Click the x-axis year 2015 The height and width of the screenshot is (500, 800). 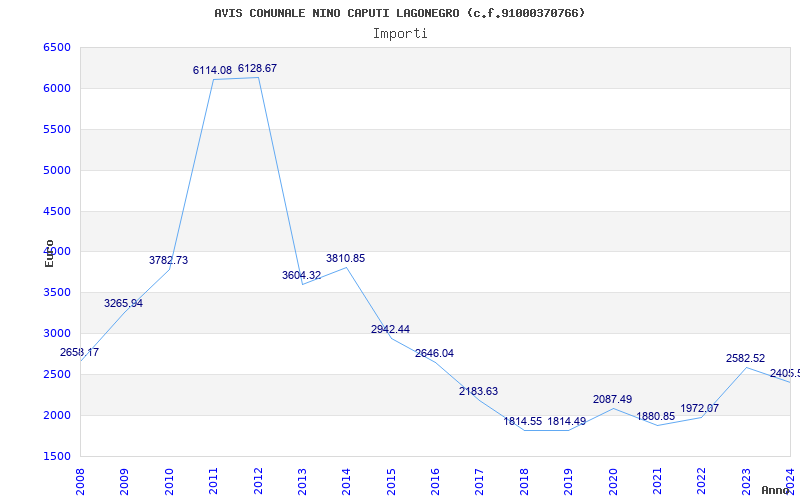[x=391, y=482]
